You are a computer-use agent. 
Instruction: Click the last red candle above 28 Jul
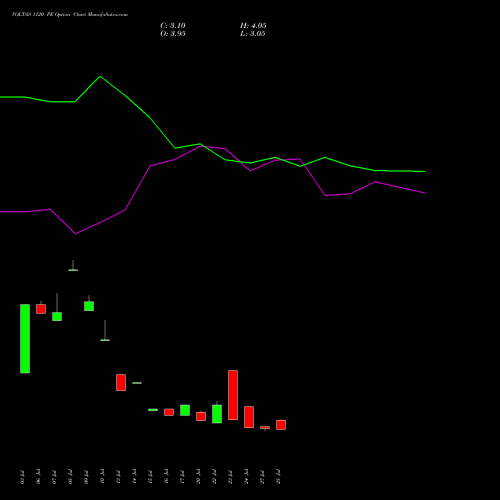(281, 425)
